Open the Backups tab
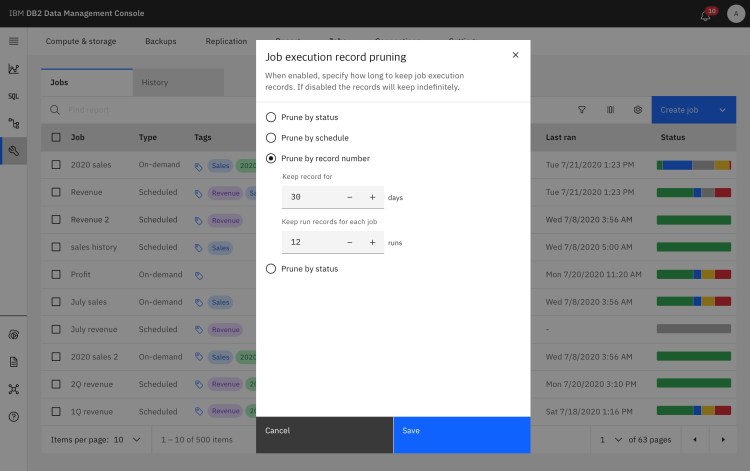Viewport: 750px width, 471px height. click(x=160, y=41)
